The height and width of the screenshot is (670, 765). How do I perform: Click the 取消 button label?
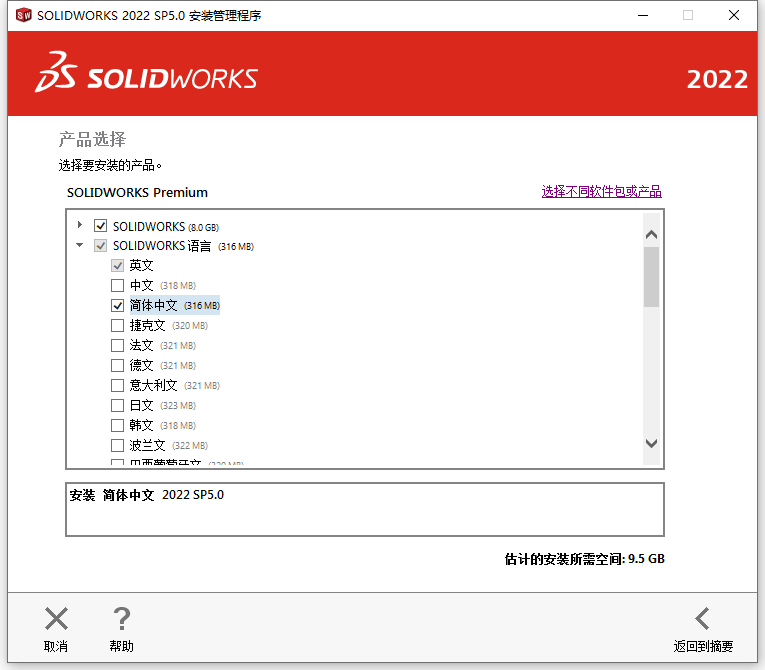coord(56,646)
